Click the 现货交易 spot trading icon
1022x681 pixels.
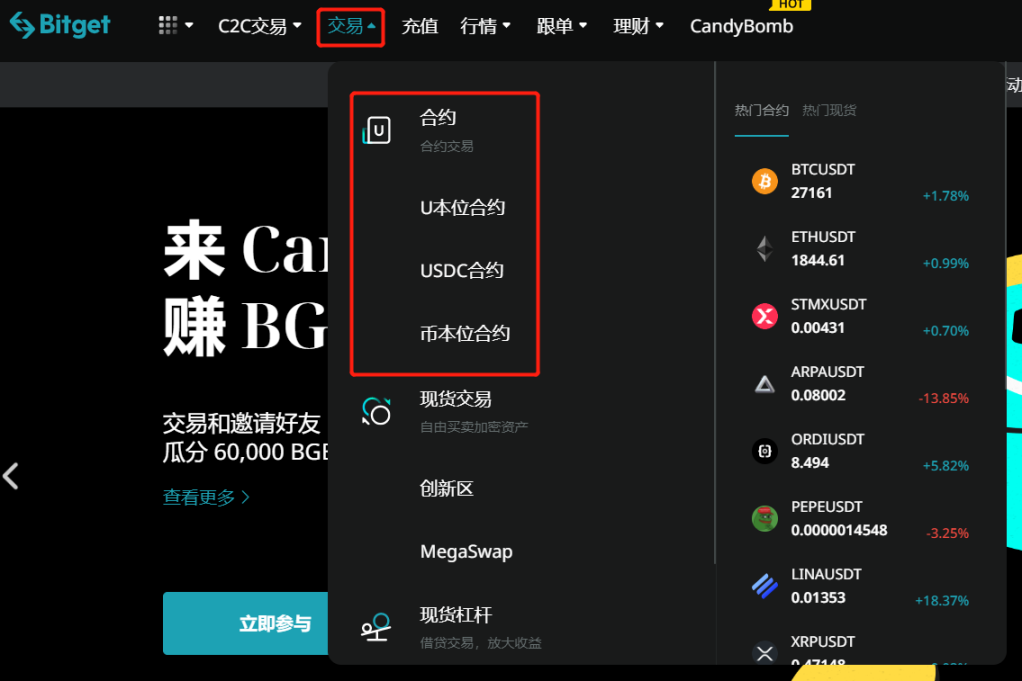coord(376,410)
